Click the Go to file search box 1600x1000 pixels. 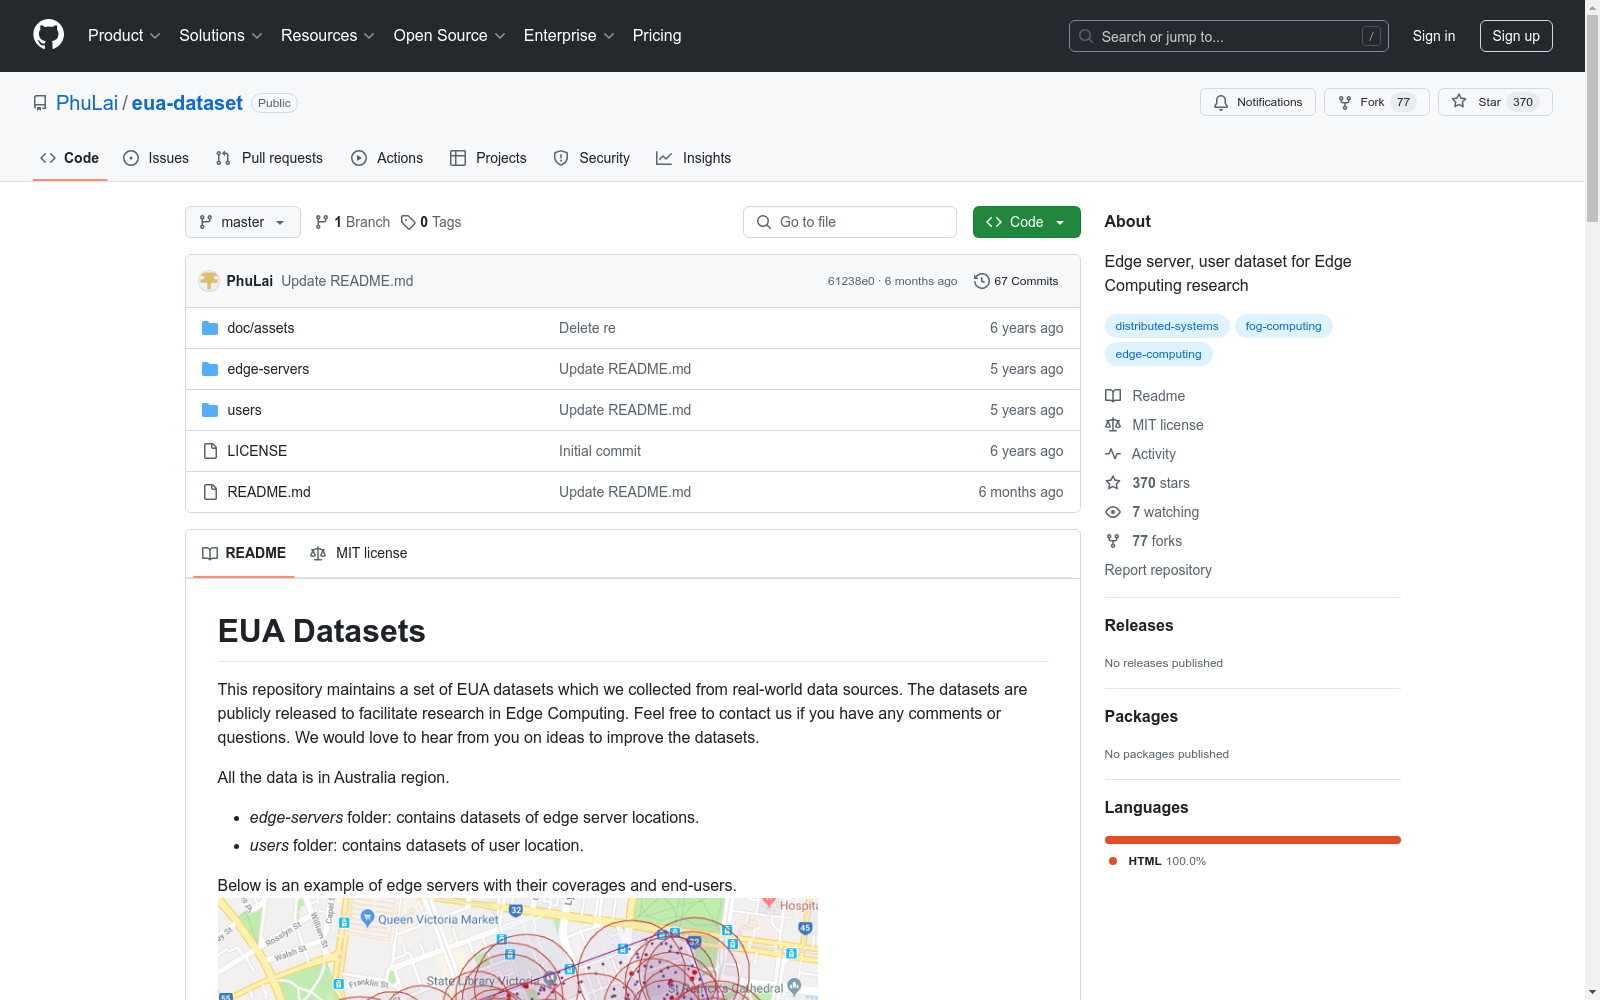[x=850, y=222]
